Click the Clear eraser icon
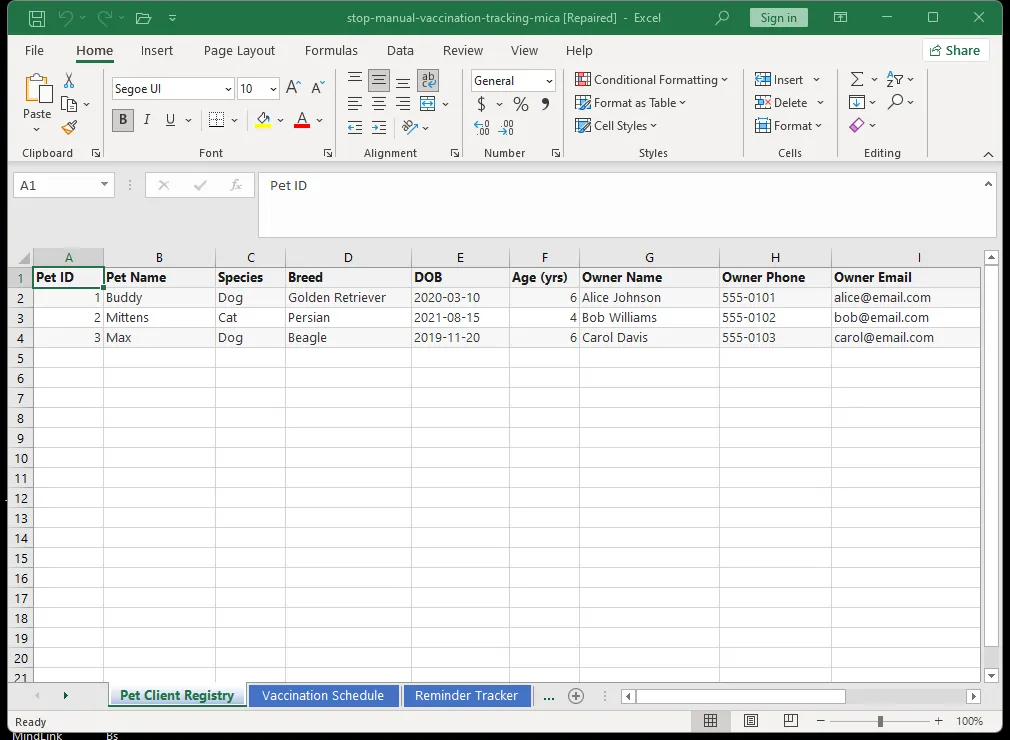This screenshot has height=740, width=1010. point(857,125)
